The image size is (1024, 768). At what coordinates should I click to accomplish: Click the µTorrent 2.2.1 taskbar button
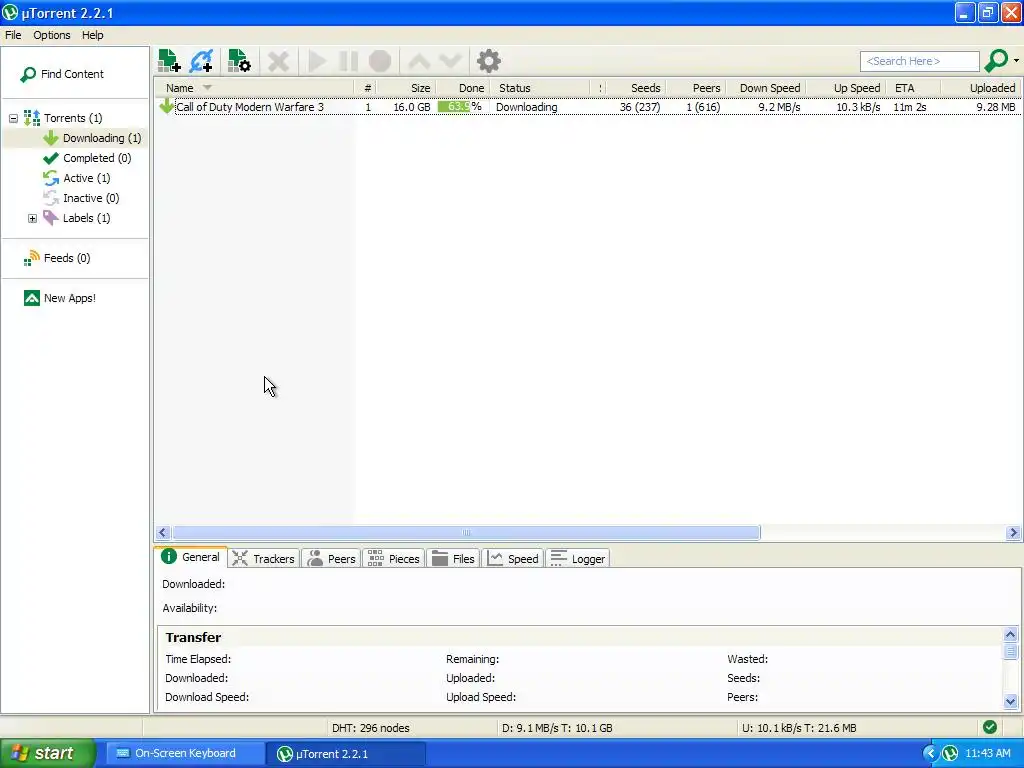coord(346,754)
